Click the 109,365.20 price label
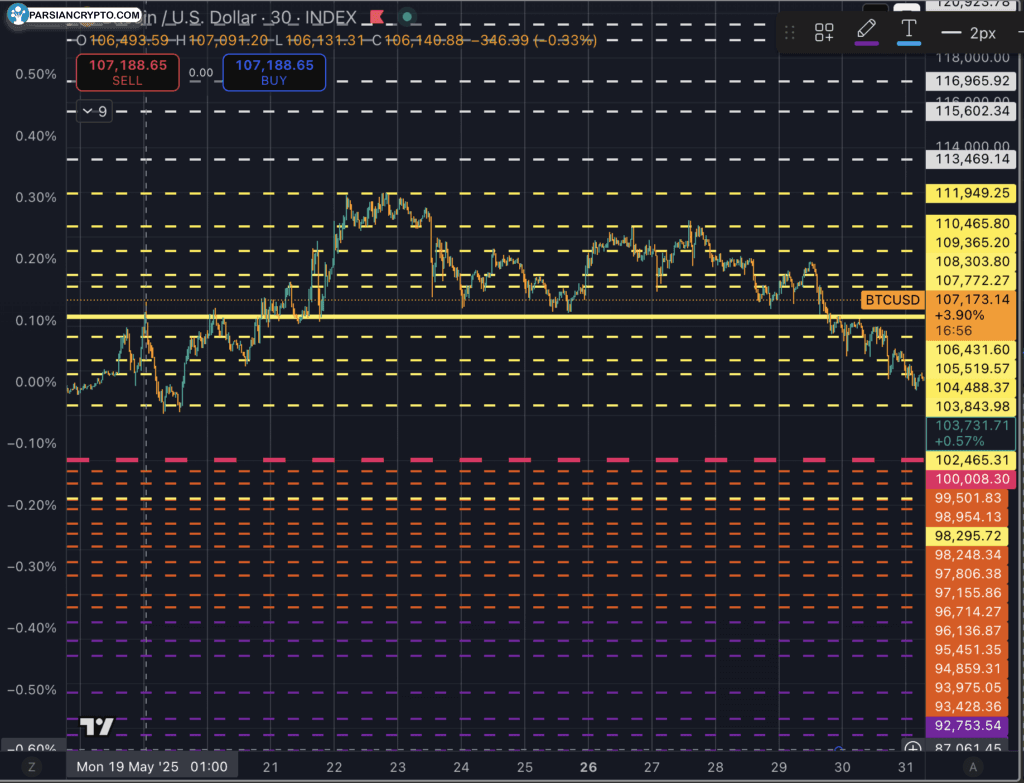The width and height of the screenshot is (1024, 783). pyautogui.click(x=971, y=243)
